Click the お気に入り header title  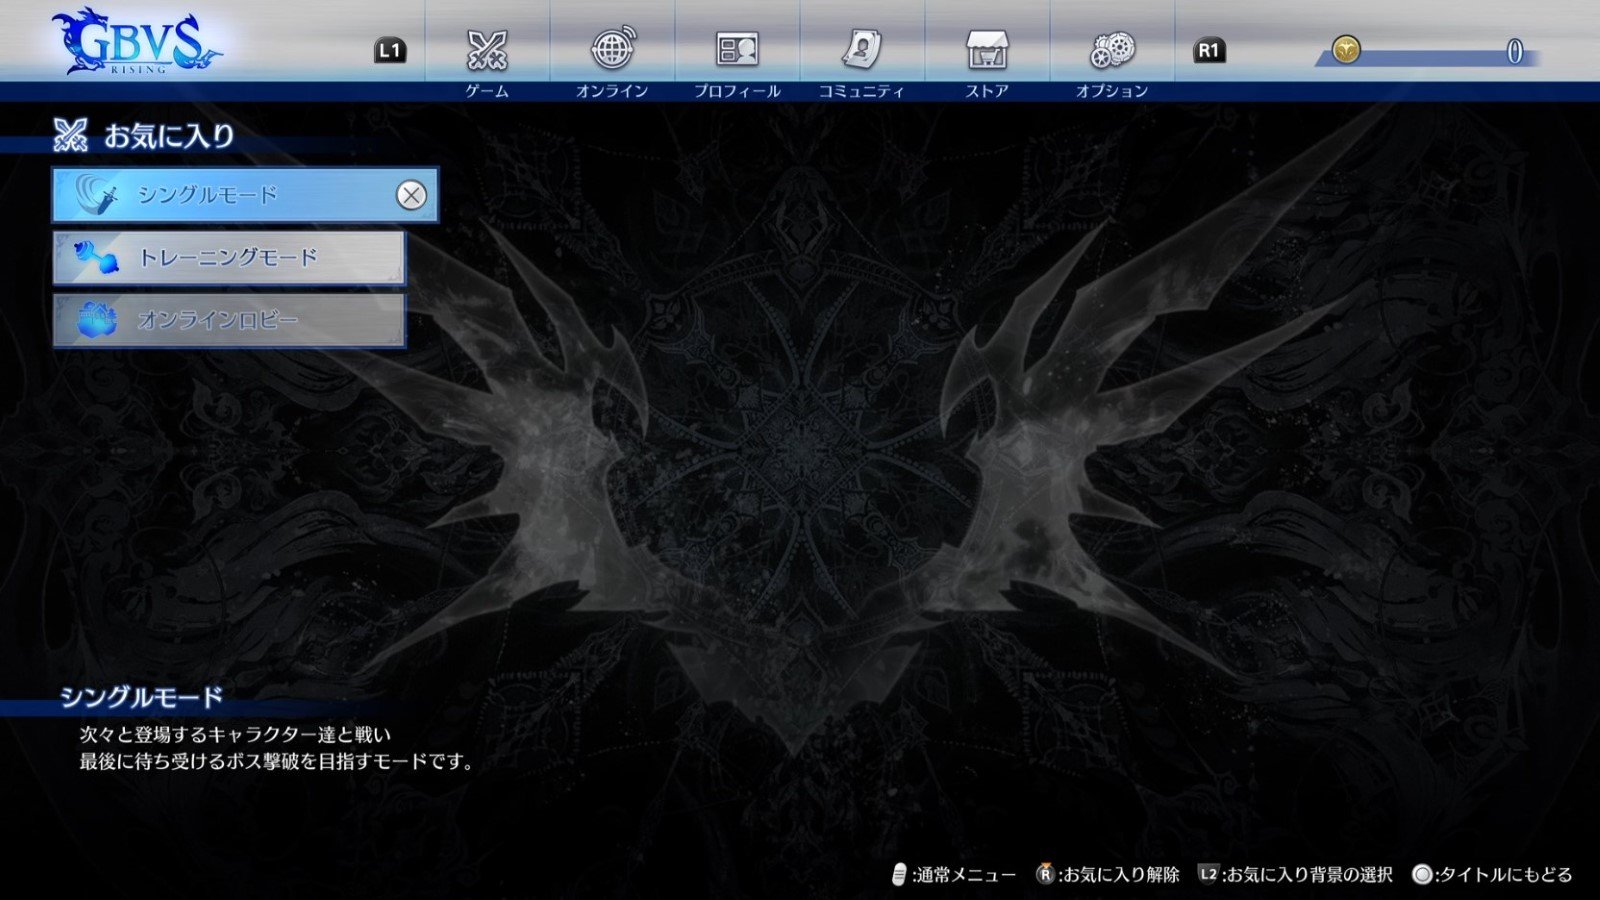pyautogui.click(x=169, y=136)
